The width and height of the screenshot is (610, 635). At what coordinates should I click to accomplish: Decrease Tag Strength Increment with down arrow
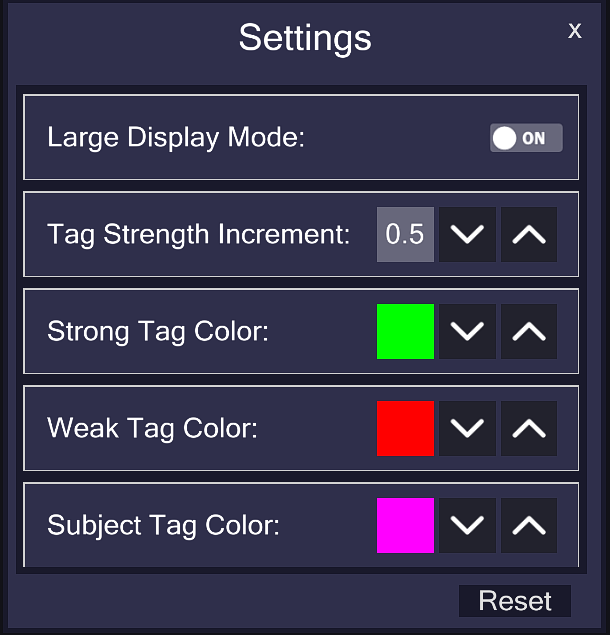pyautogui.click(x=468, y=235)
